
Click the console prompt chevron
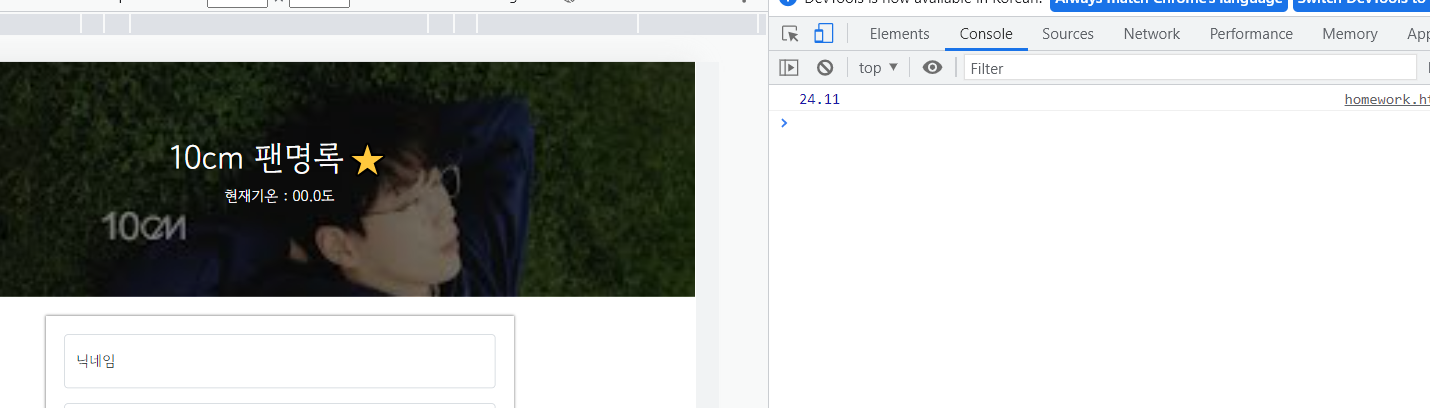click(784, 123)
